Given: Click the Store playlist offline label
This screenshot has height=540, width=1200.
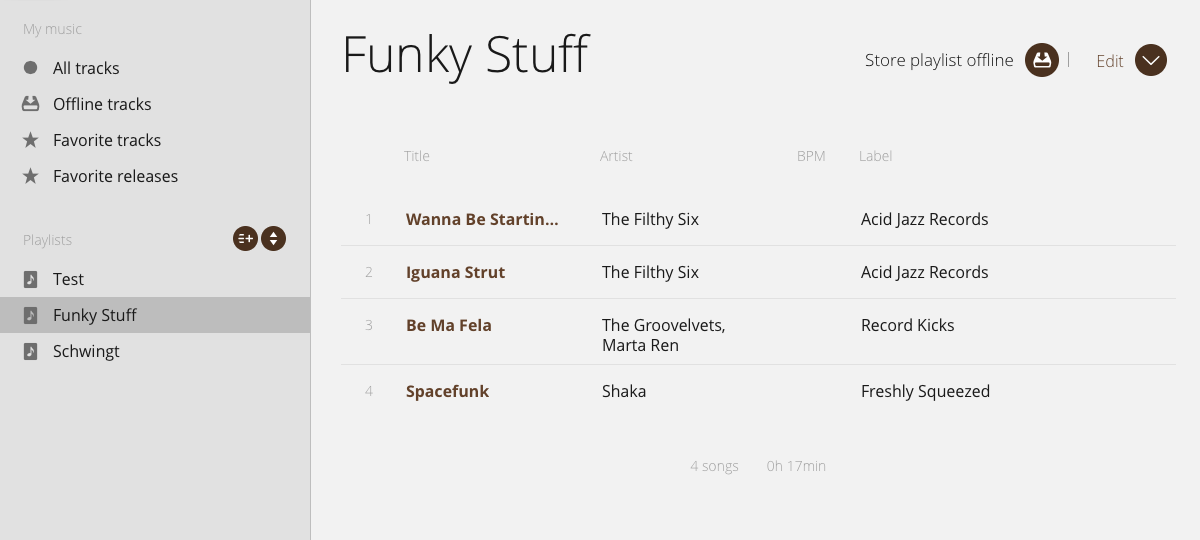Looking at the screenshot, I should pyautogui.click(x=939, y=60).
